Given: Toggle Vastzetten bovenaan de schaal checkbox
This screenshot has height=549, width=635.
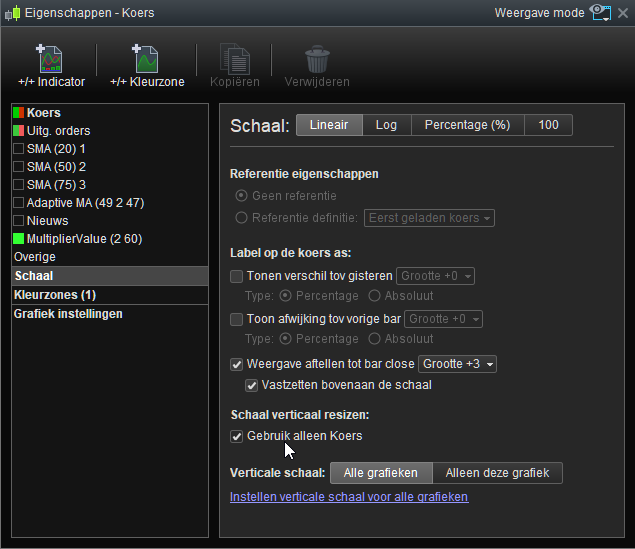Looking at the screenshot, I should pyautogui.click(x=252, y=385).
